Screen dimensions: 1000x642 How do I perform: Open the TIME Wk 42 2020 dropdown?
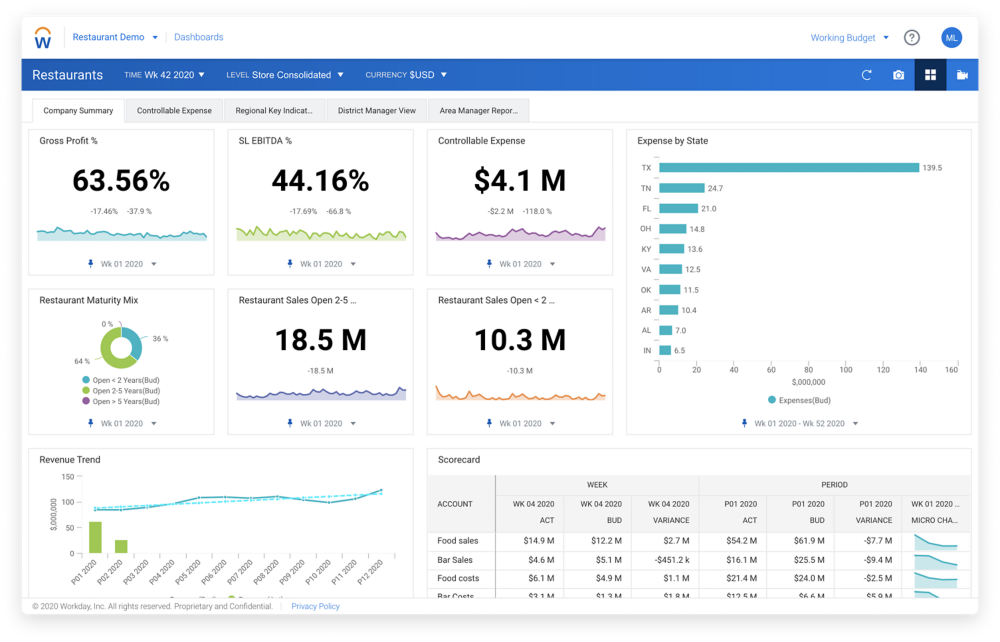pyautogui.click(x=165, y=75)
